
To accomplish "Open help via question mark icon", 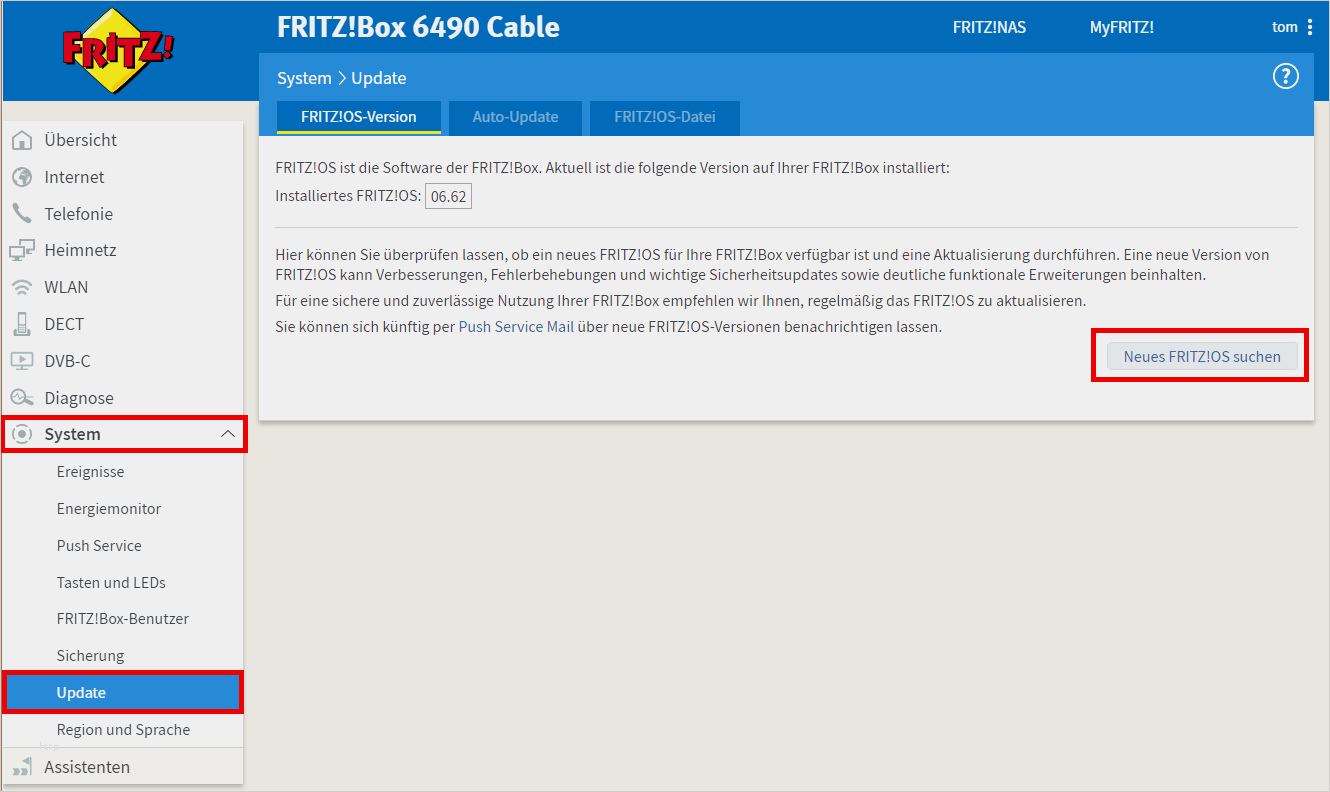I will (x=1285, y=77).
